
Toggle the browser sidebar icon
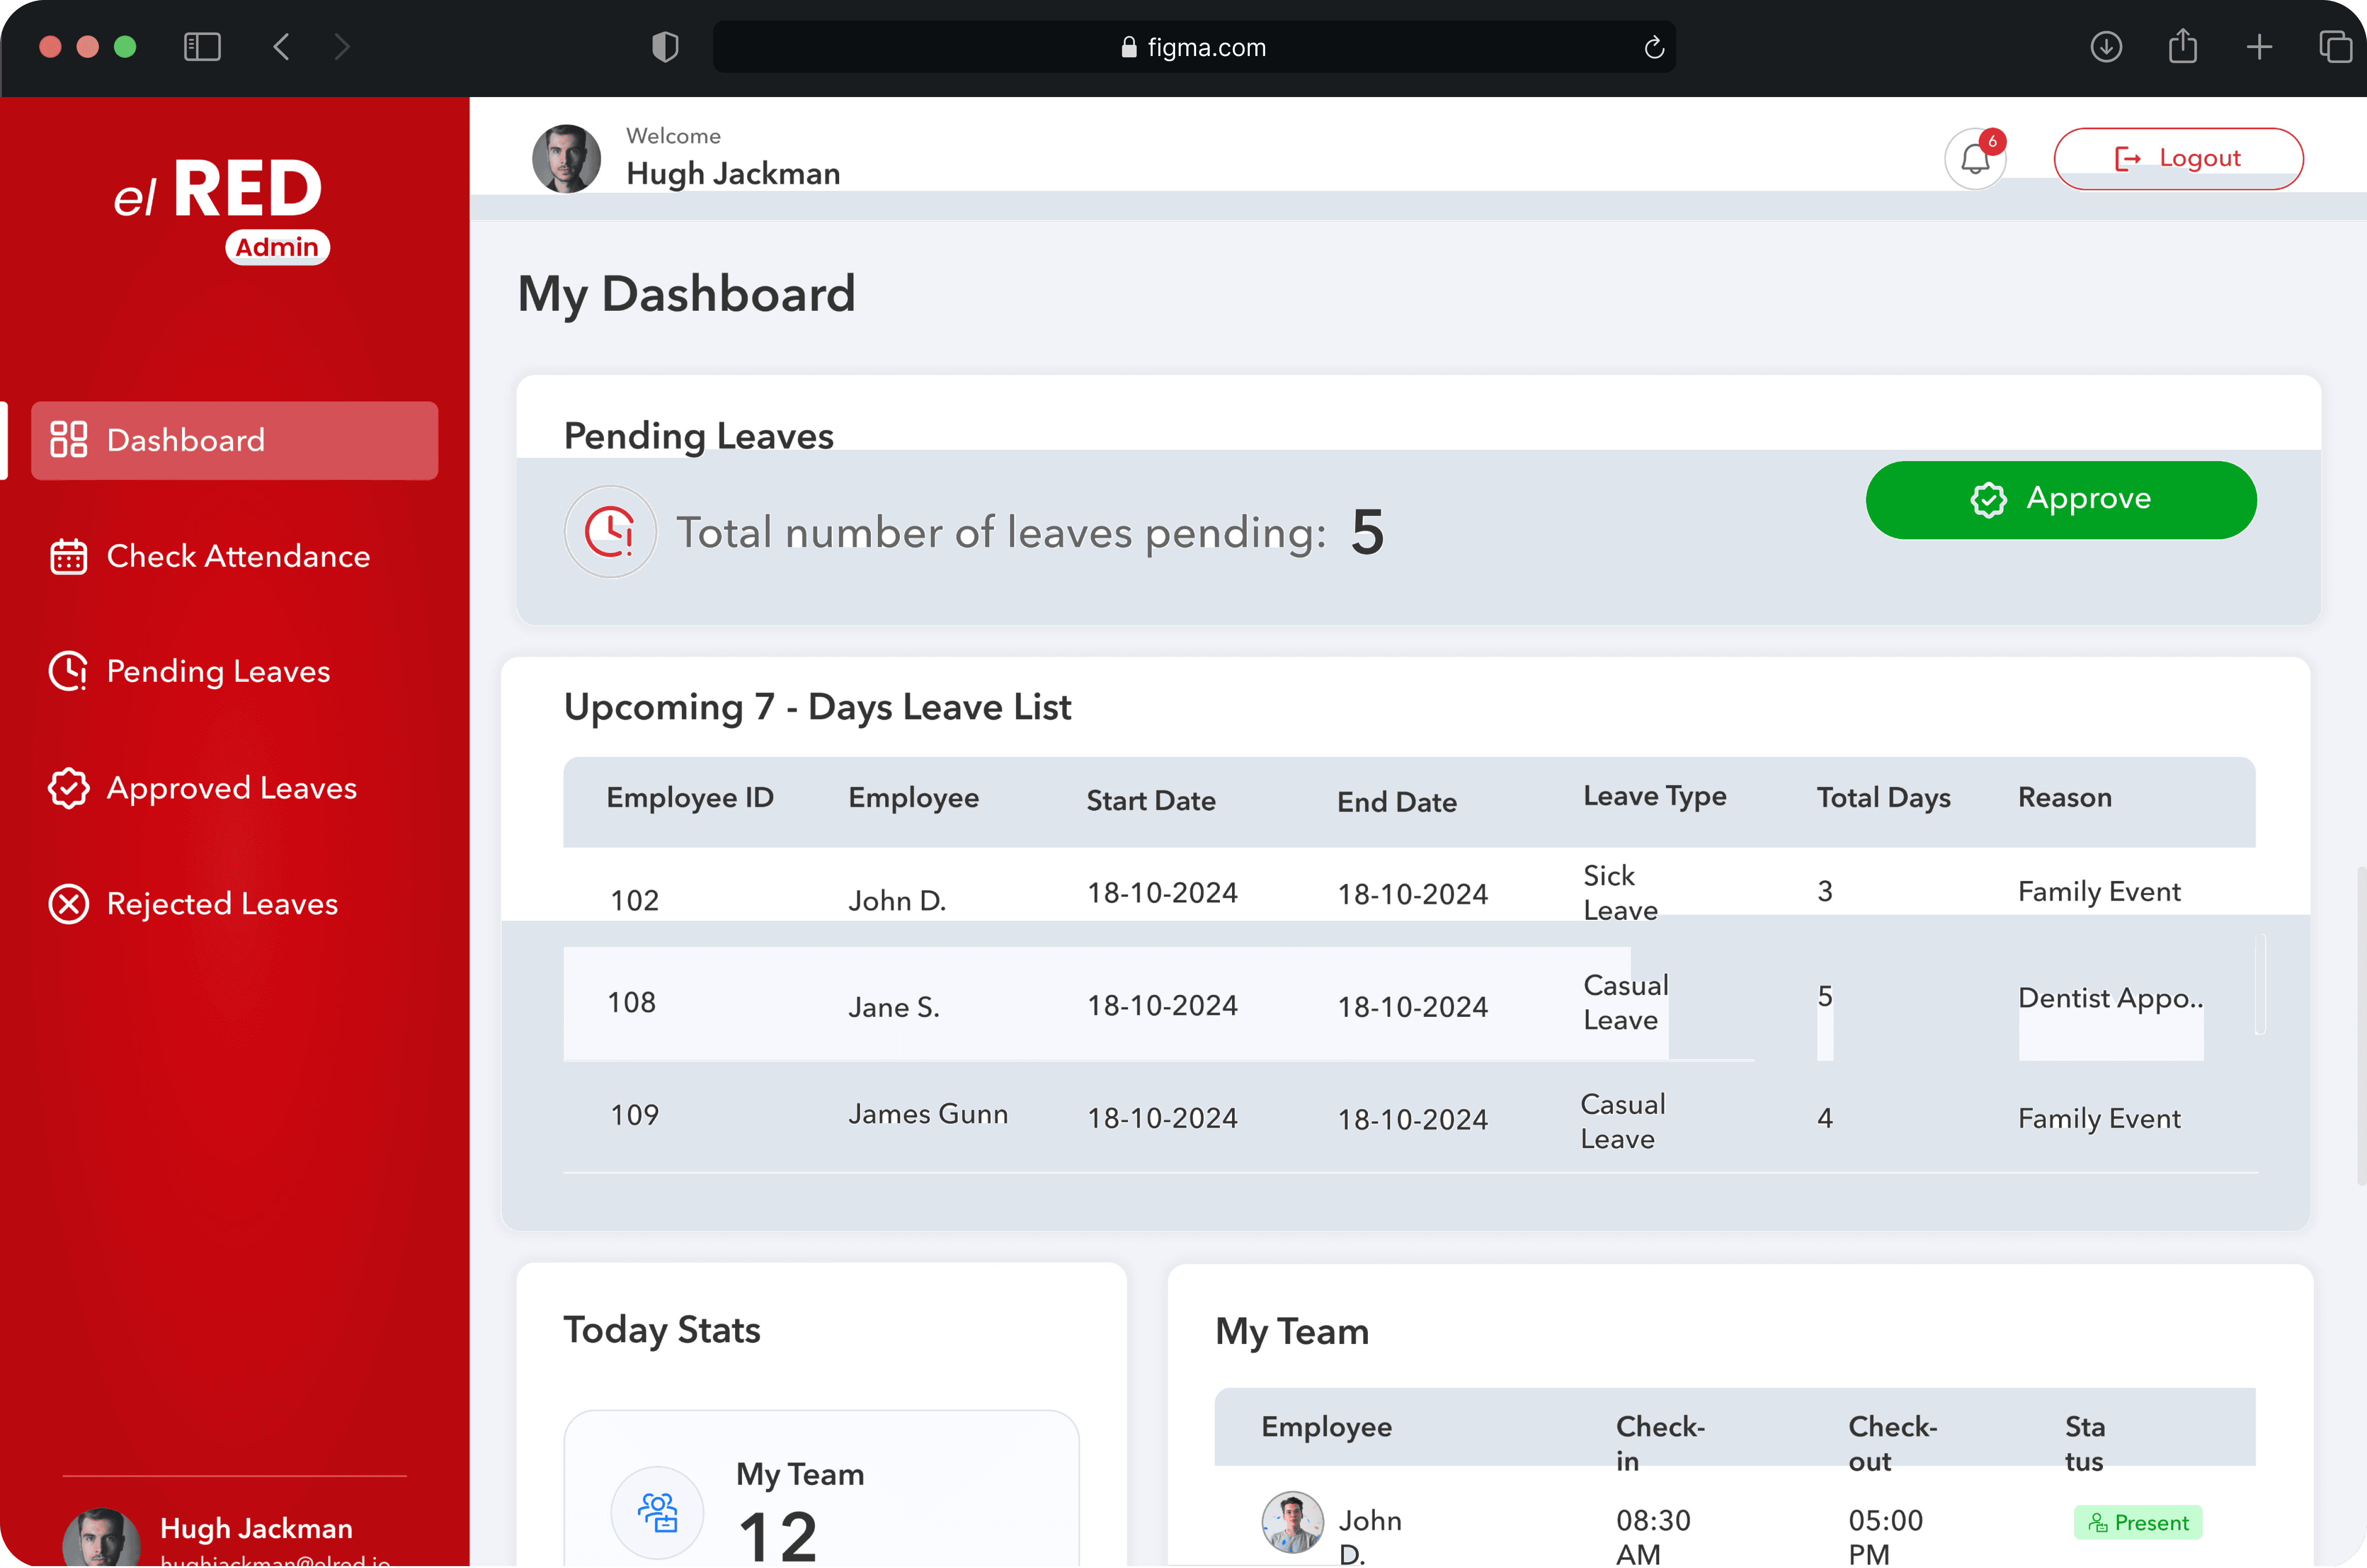tap(202, 47)
